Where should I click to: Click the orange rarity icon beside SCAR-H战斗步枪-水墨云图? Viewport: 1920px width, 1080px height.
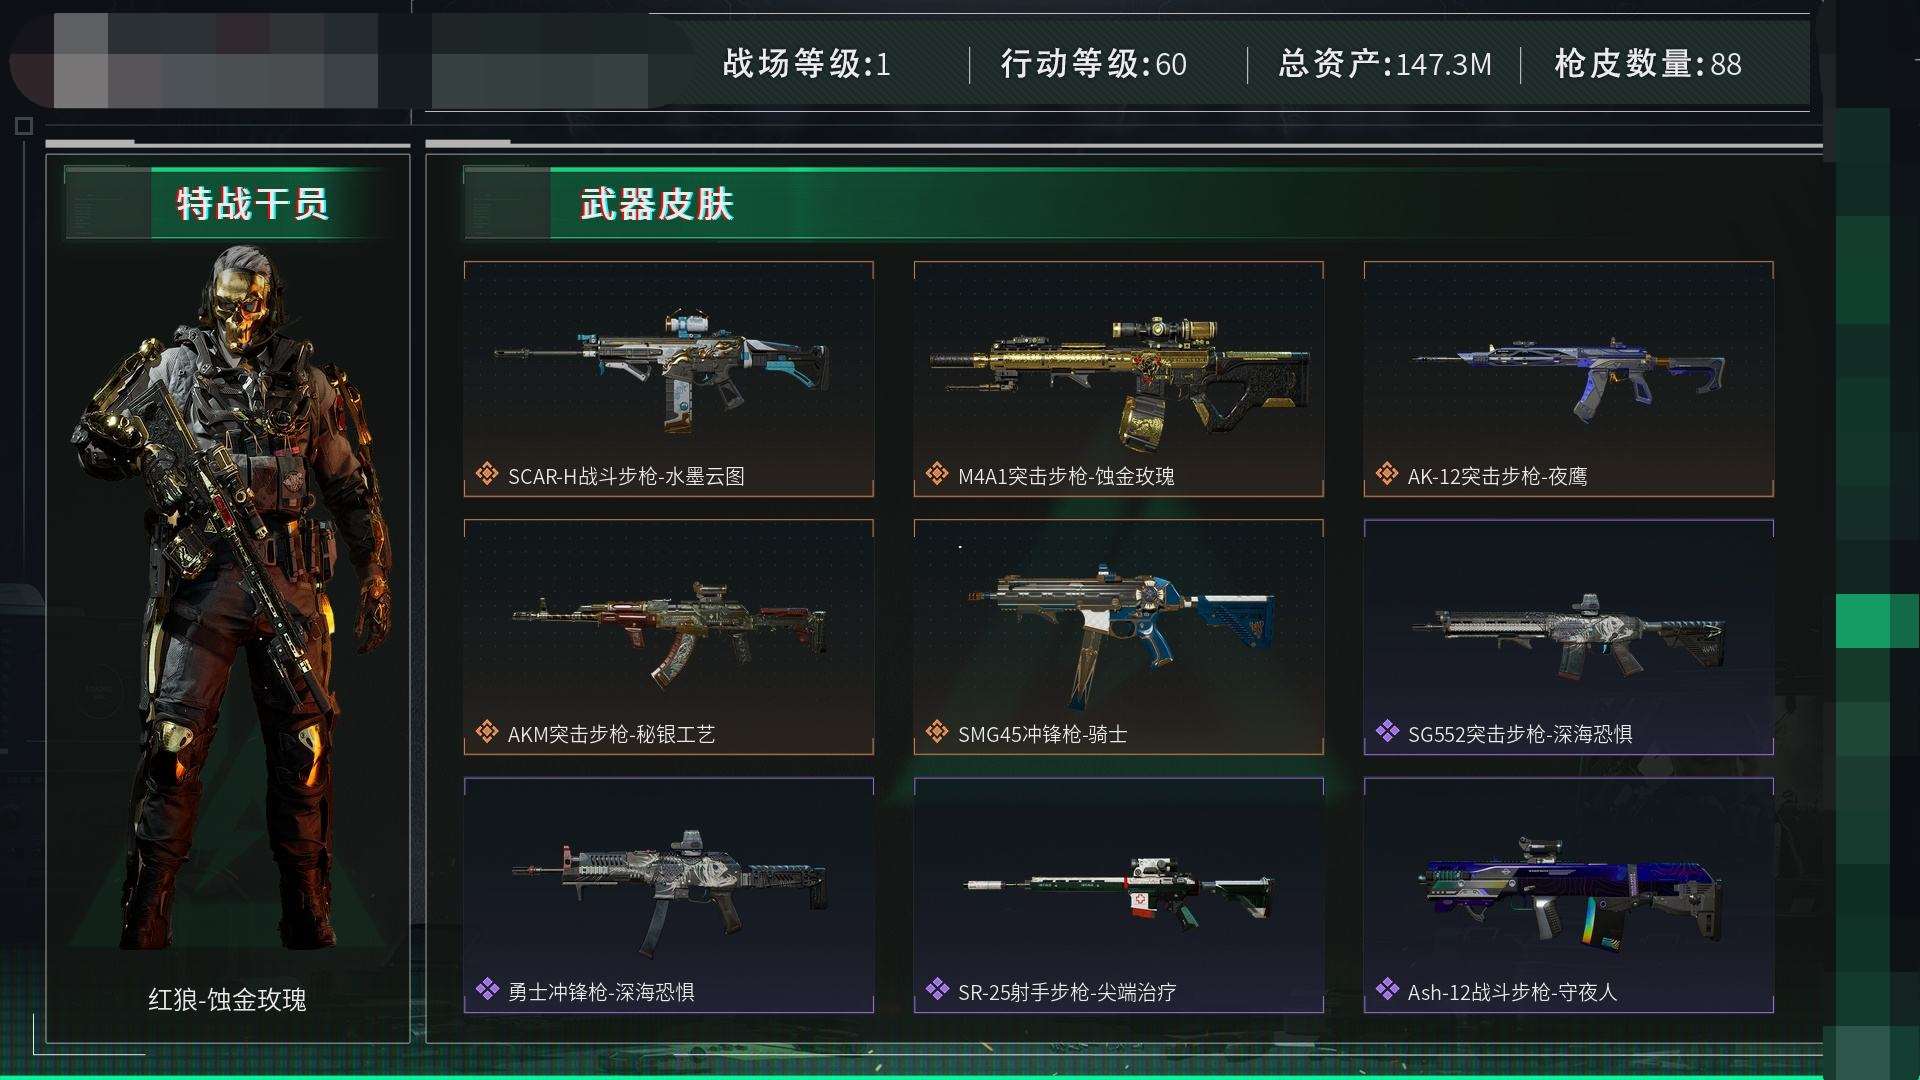point(487,474)
